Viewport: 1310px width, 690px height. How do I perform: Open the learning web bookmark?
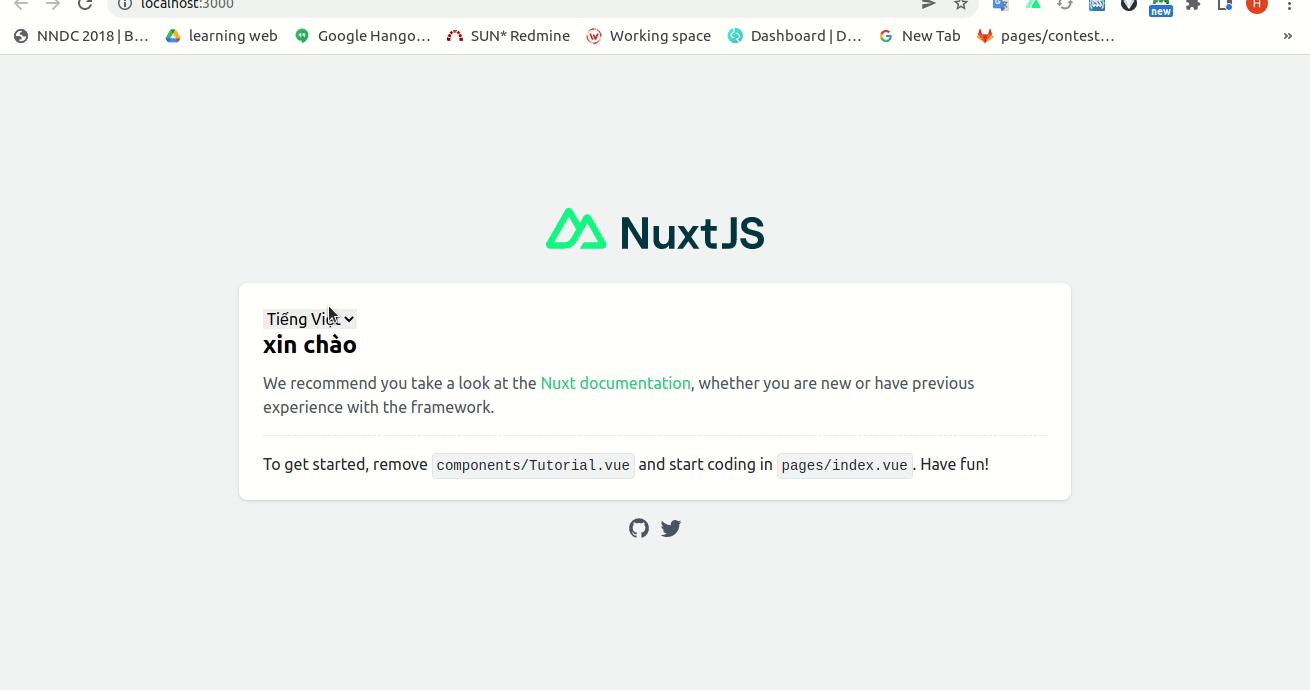(221, 36)
